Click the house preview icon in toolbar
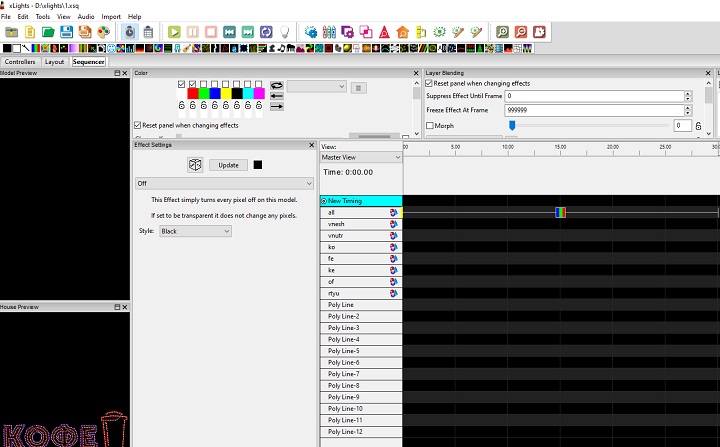The width and height of the screenshot is (720, 447). point(402,32)
